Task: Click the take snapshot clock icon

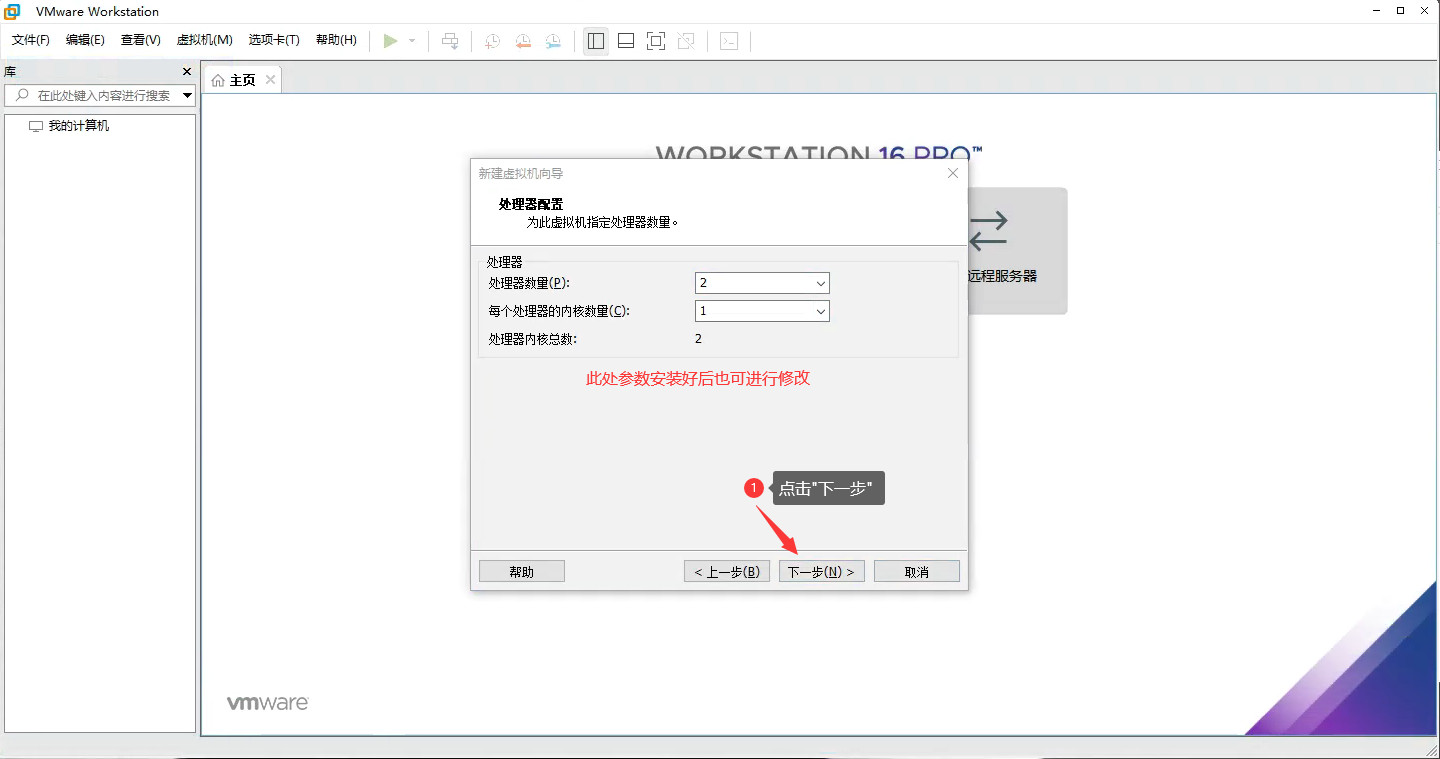Action: (x=492, y=41)
